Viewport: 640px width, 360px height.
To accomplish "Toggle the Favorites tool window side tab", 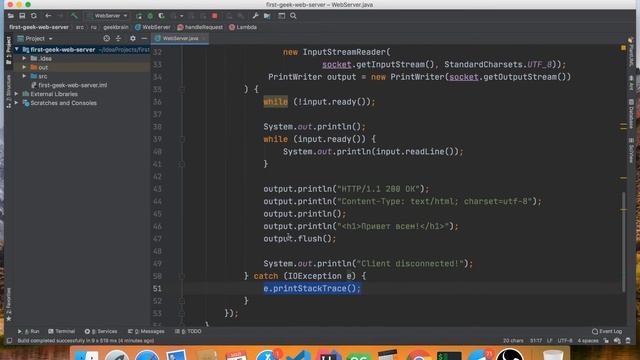I will (9, 304).
